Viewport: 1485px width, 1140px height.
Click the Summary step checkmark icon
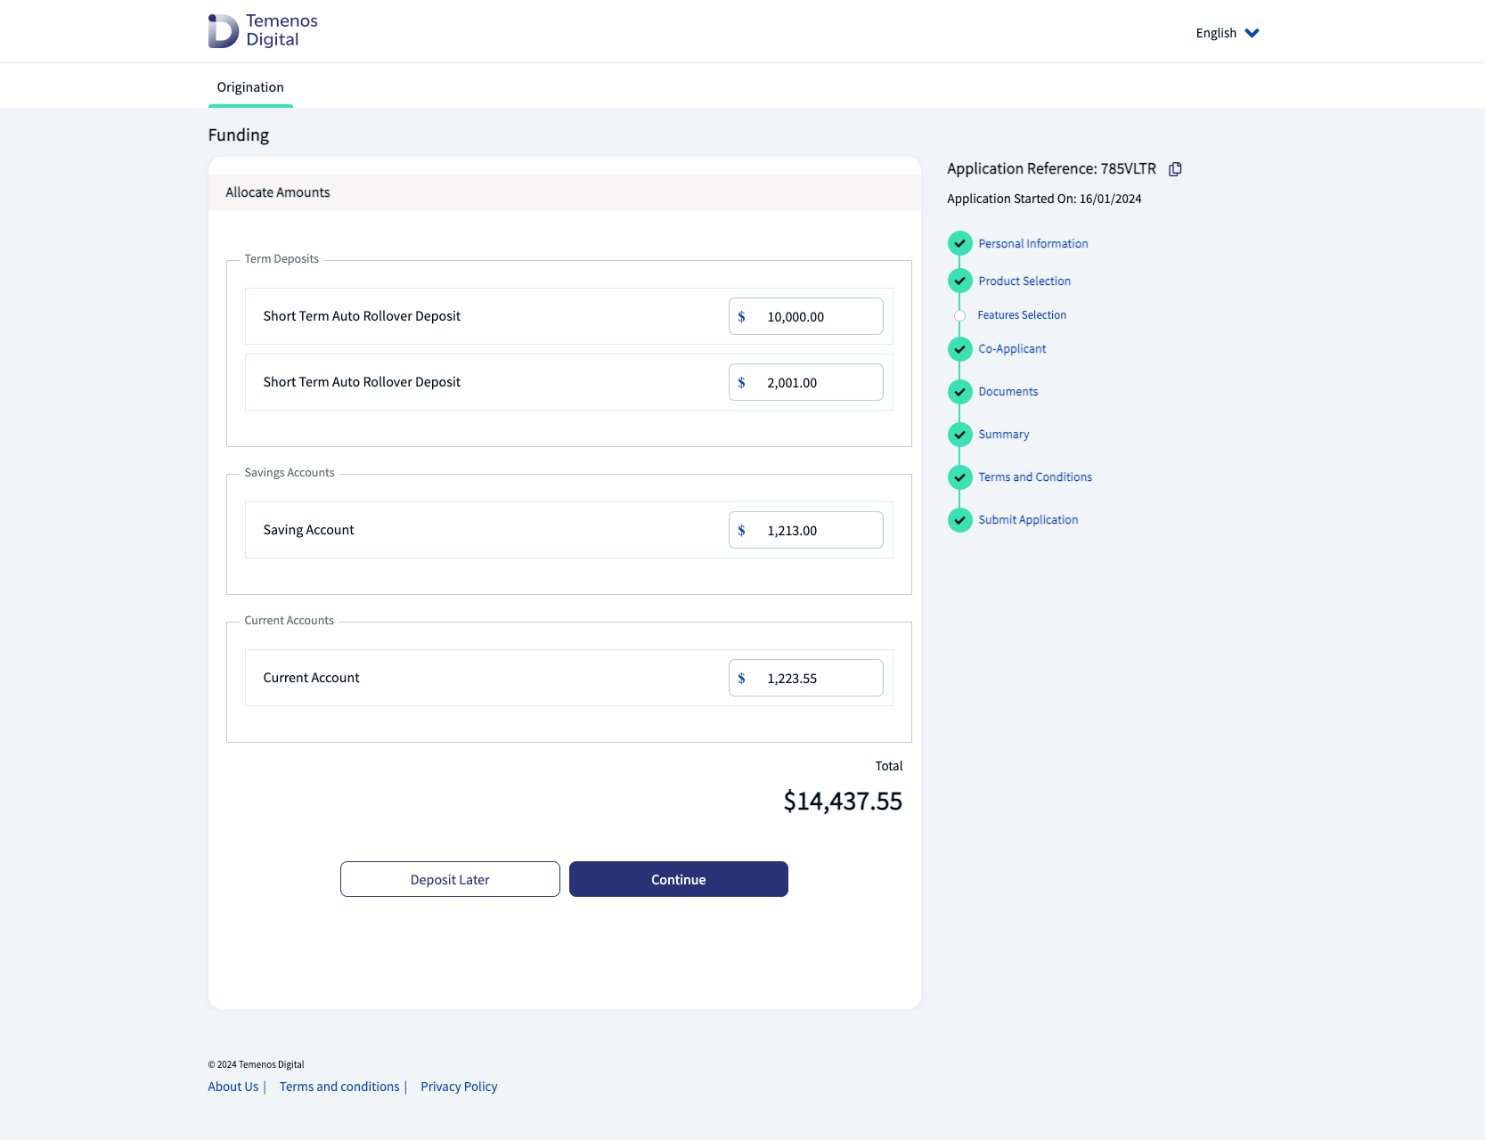click(960, 434)
